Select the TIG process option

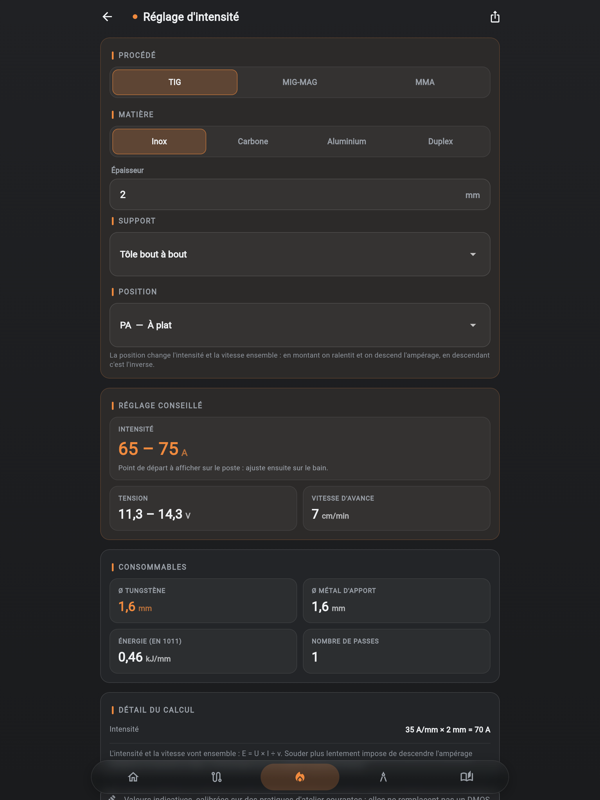coord(175,82)
